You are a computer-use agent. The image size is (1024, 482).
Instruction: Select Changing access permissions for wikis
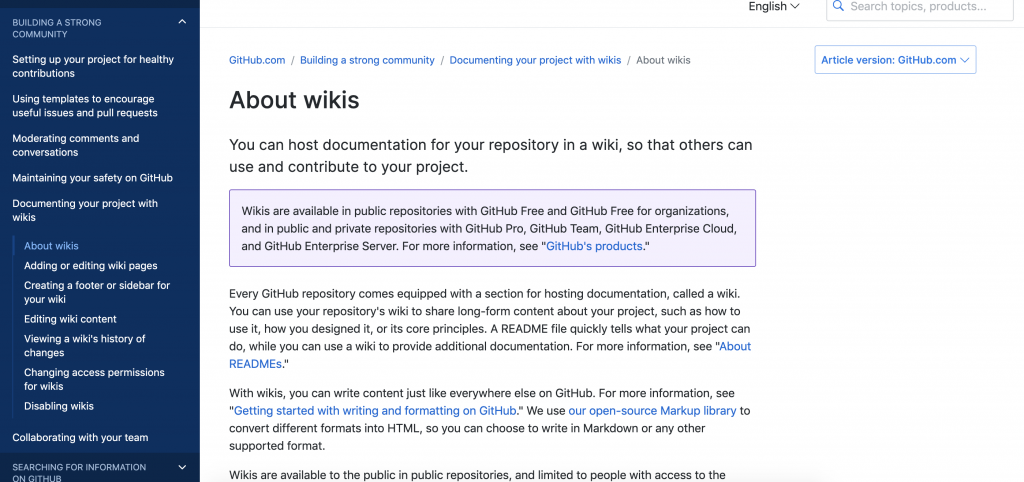pos(94,379)
